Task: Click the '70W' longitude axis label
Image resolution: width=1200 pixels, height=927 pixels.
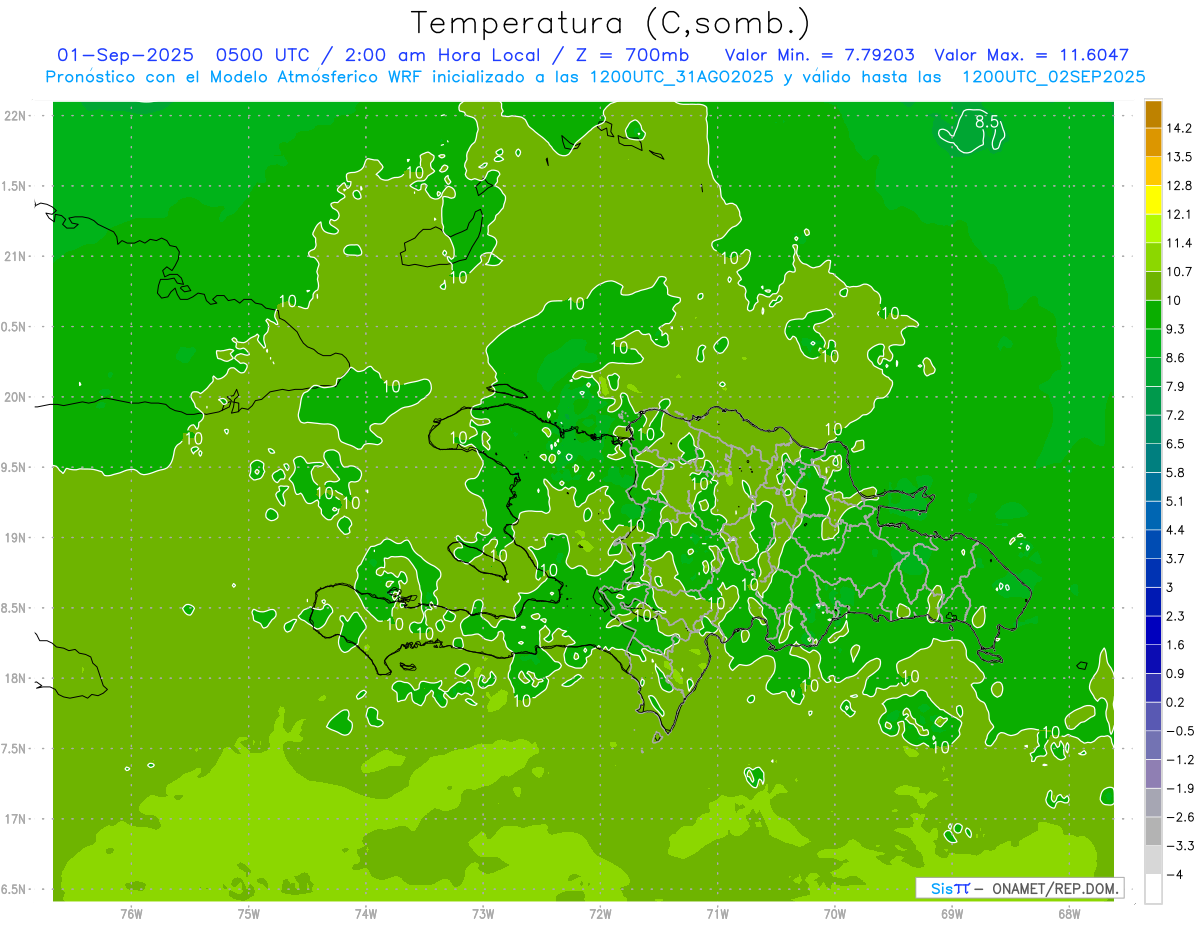Action: 835,914
